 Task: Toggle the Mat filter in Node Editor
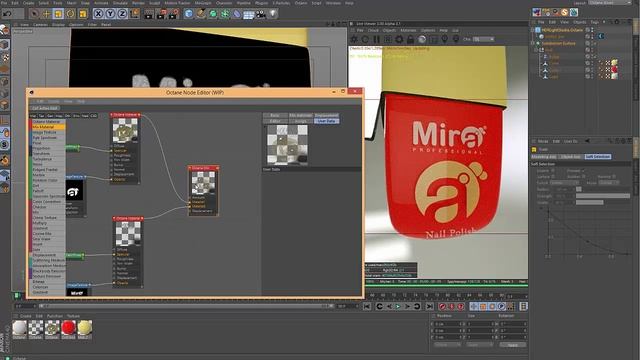[x=33, y=116]
